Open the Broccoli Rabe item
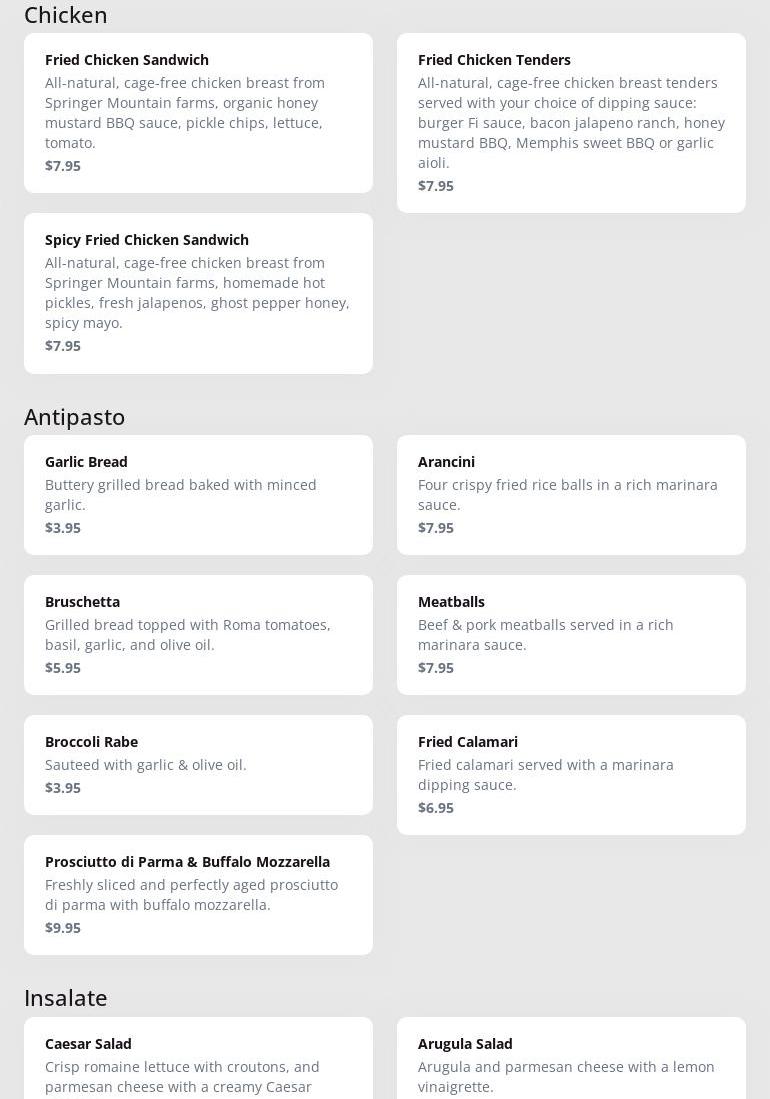This screenshot has width=770, height=1099. [198, 764]
